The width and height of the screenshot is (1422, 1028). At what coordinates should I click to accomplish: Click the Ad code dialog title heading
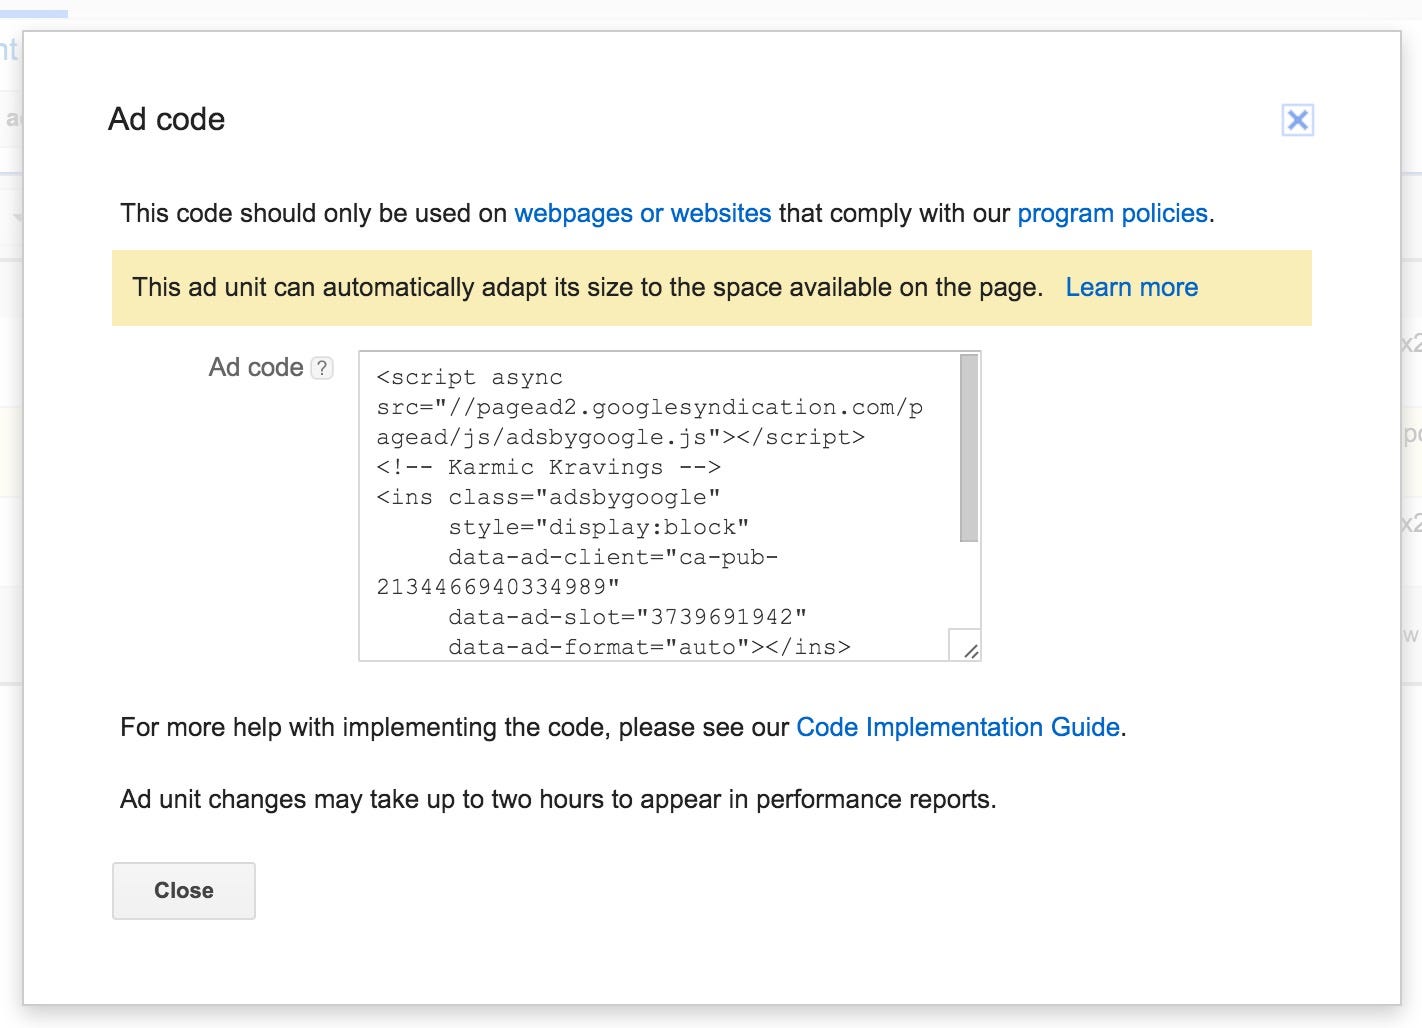coord(166,119)
